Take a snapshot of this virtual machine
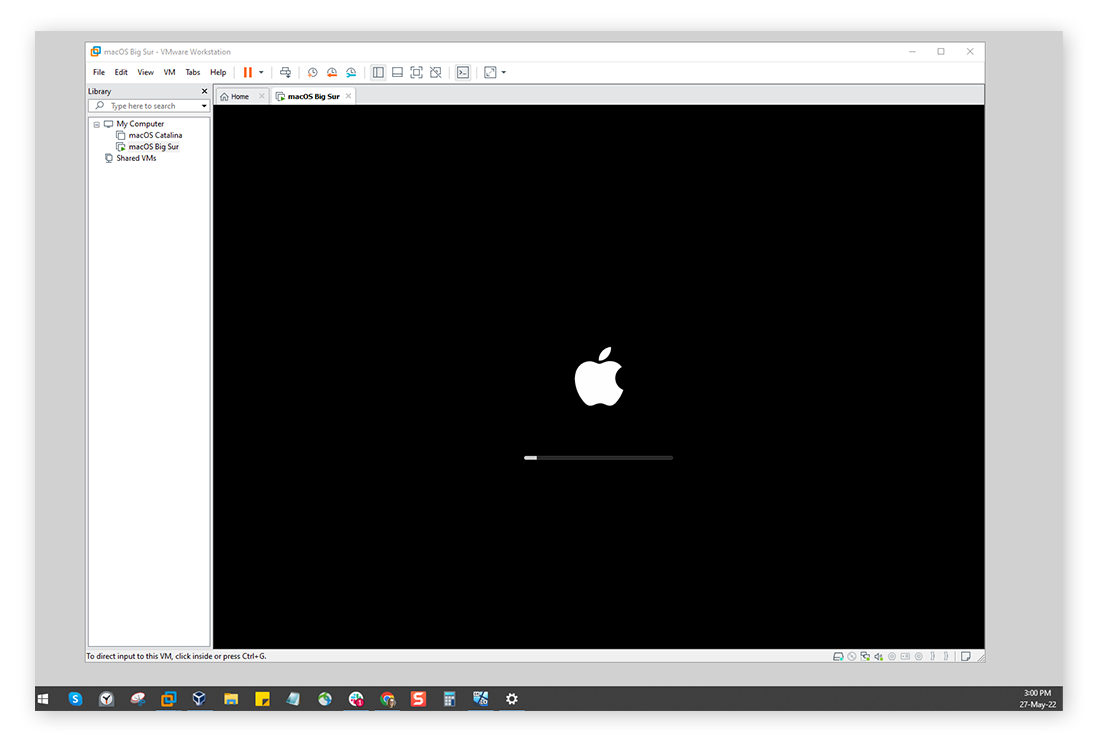Viewport: 1100px width, 746px height. click(x=312, y=72)
